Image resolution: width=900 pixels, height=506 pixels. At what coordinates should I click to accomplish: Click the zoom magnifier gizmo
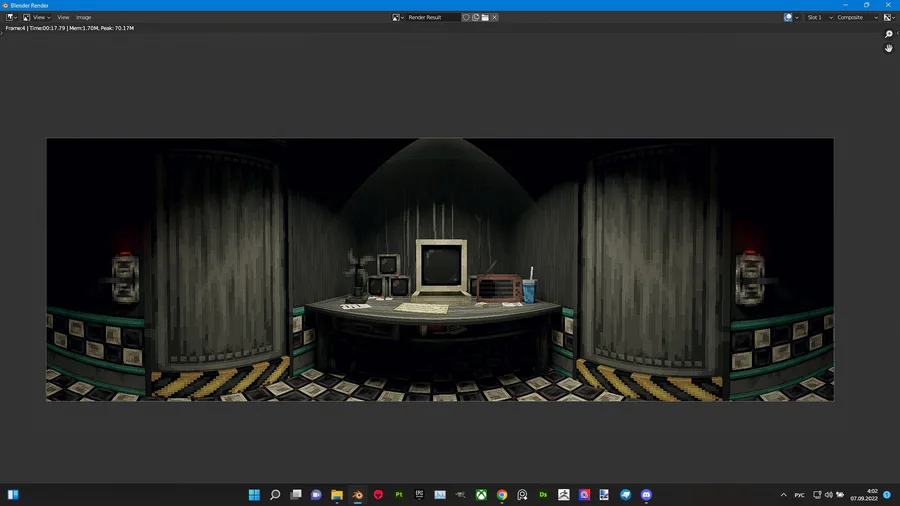pyautogui.click(x=889, y=34)
